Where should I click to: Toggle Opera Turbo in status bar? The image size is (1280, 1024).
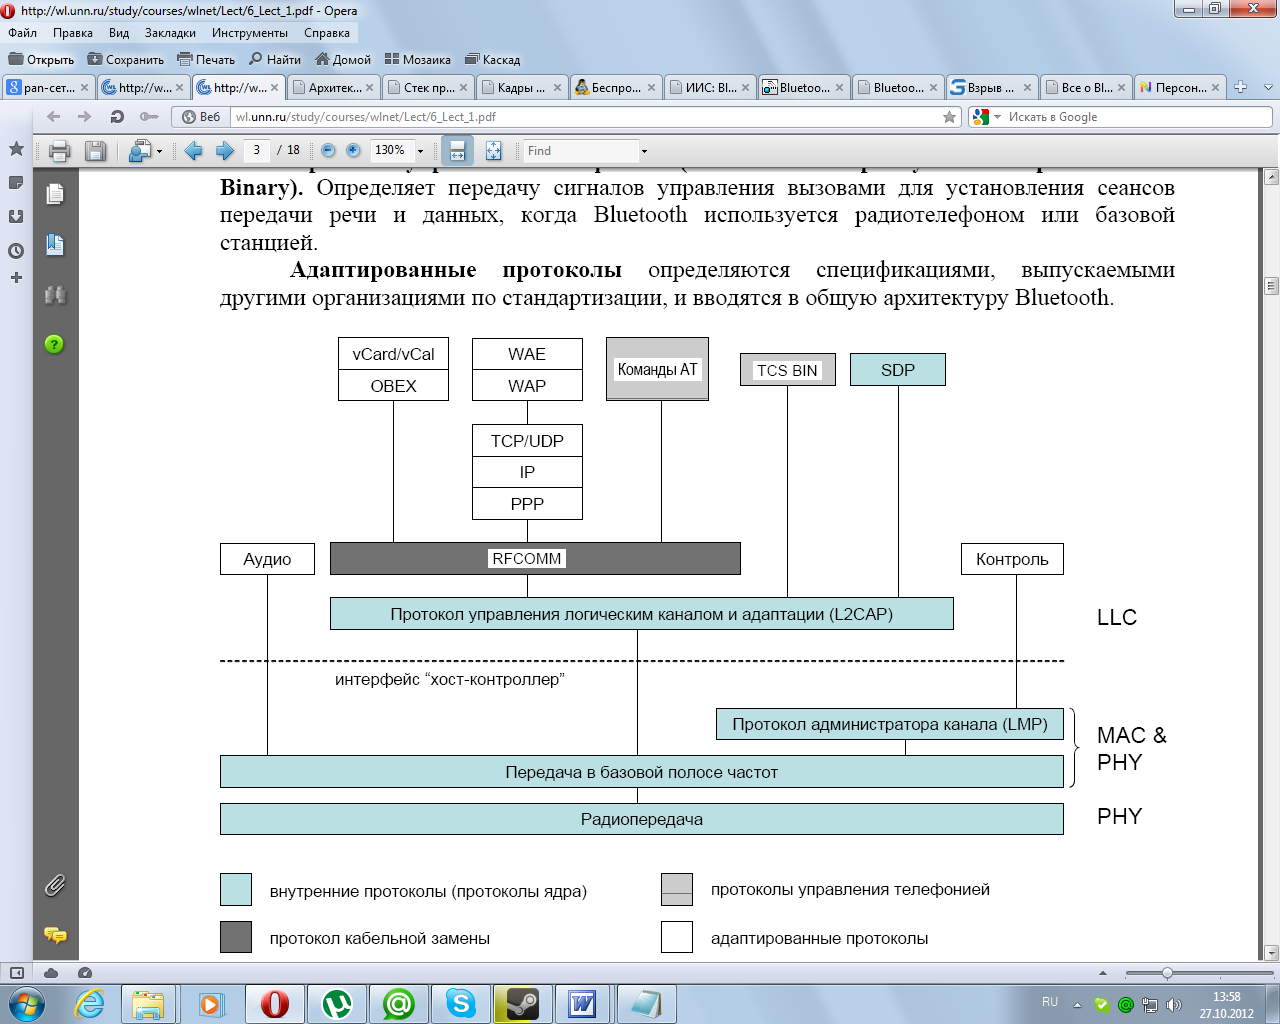85,972
